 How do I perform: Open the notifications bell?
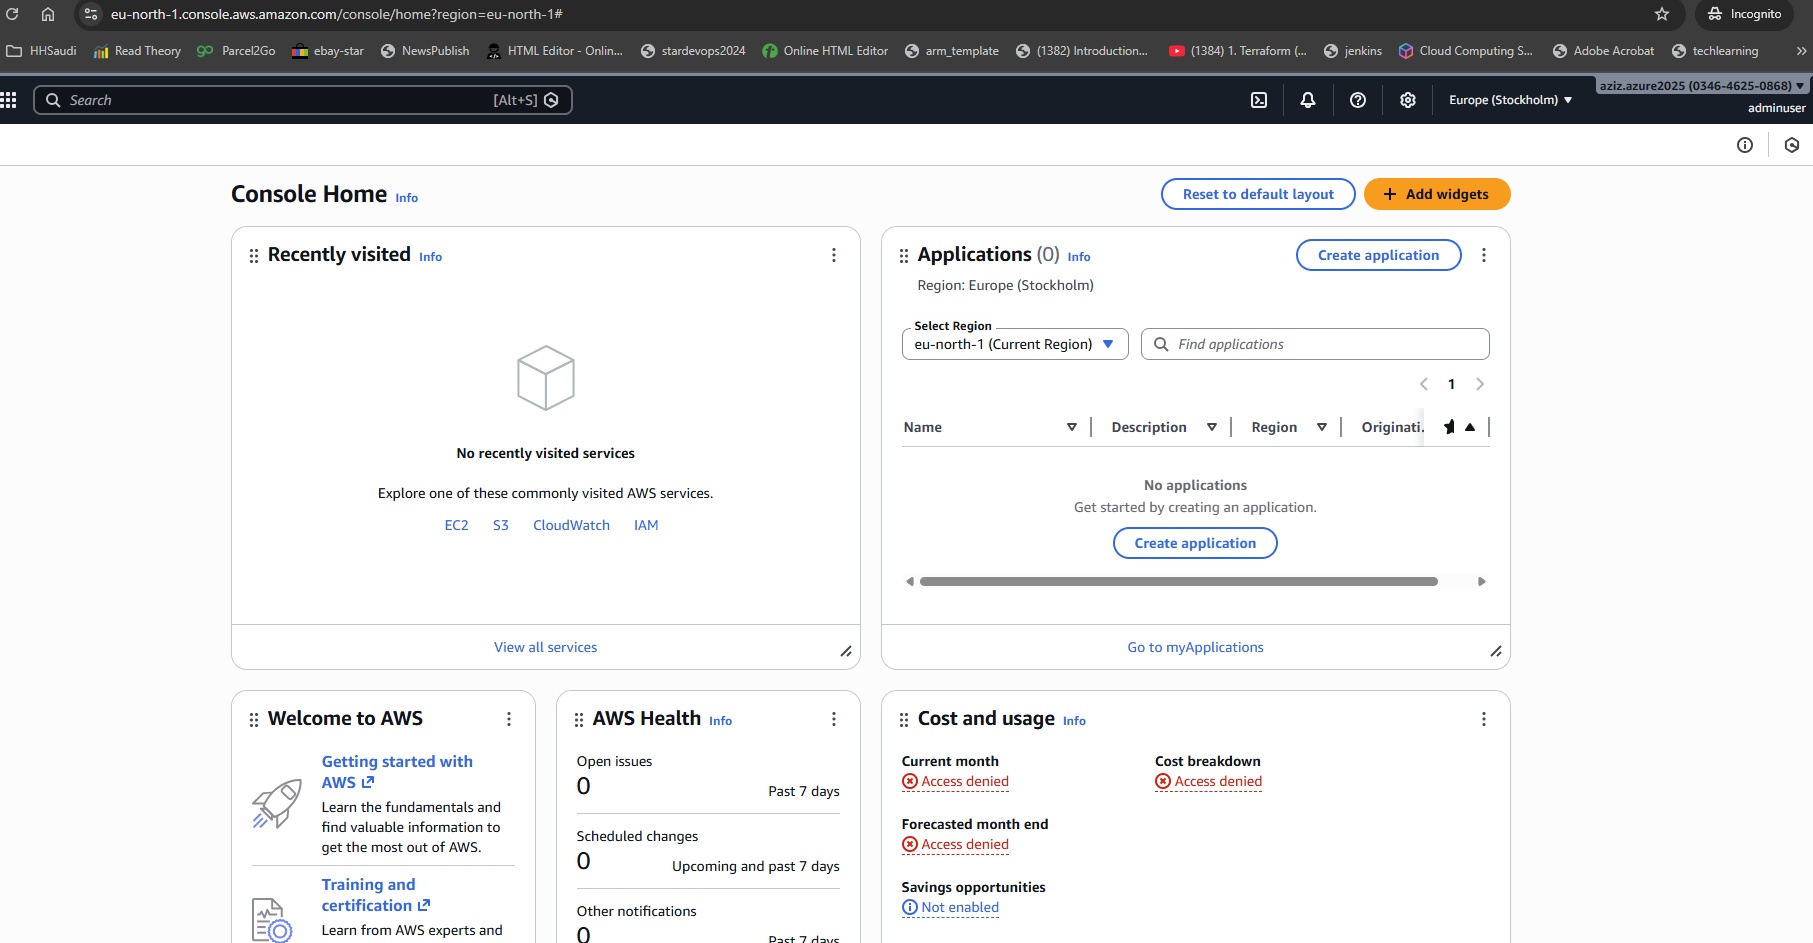pos(1307,100)
